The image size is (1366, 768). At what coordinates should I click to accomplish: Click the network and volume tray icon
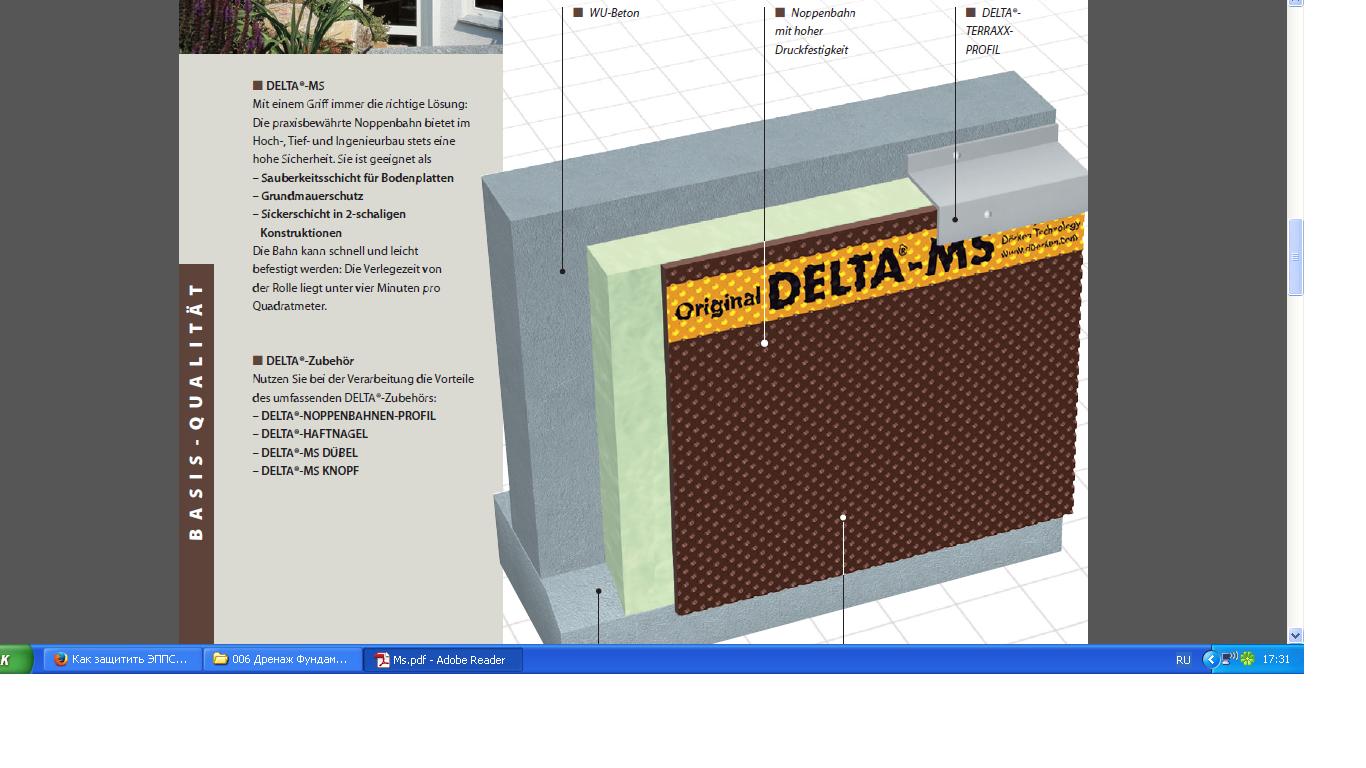coord(1230,659)
